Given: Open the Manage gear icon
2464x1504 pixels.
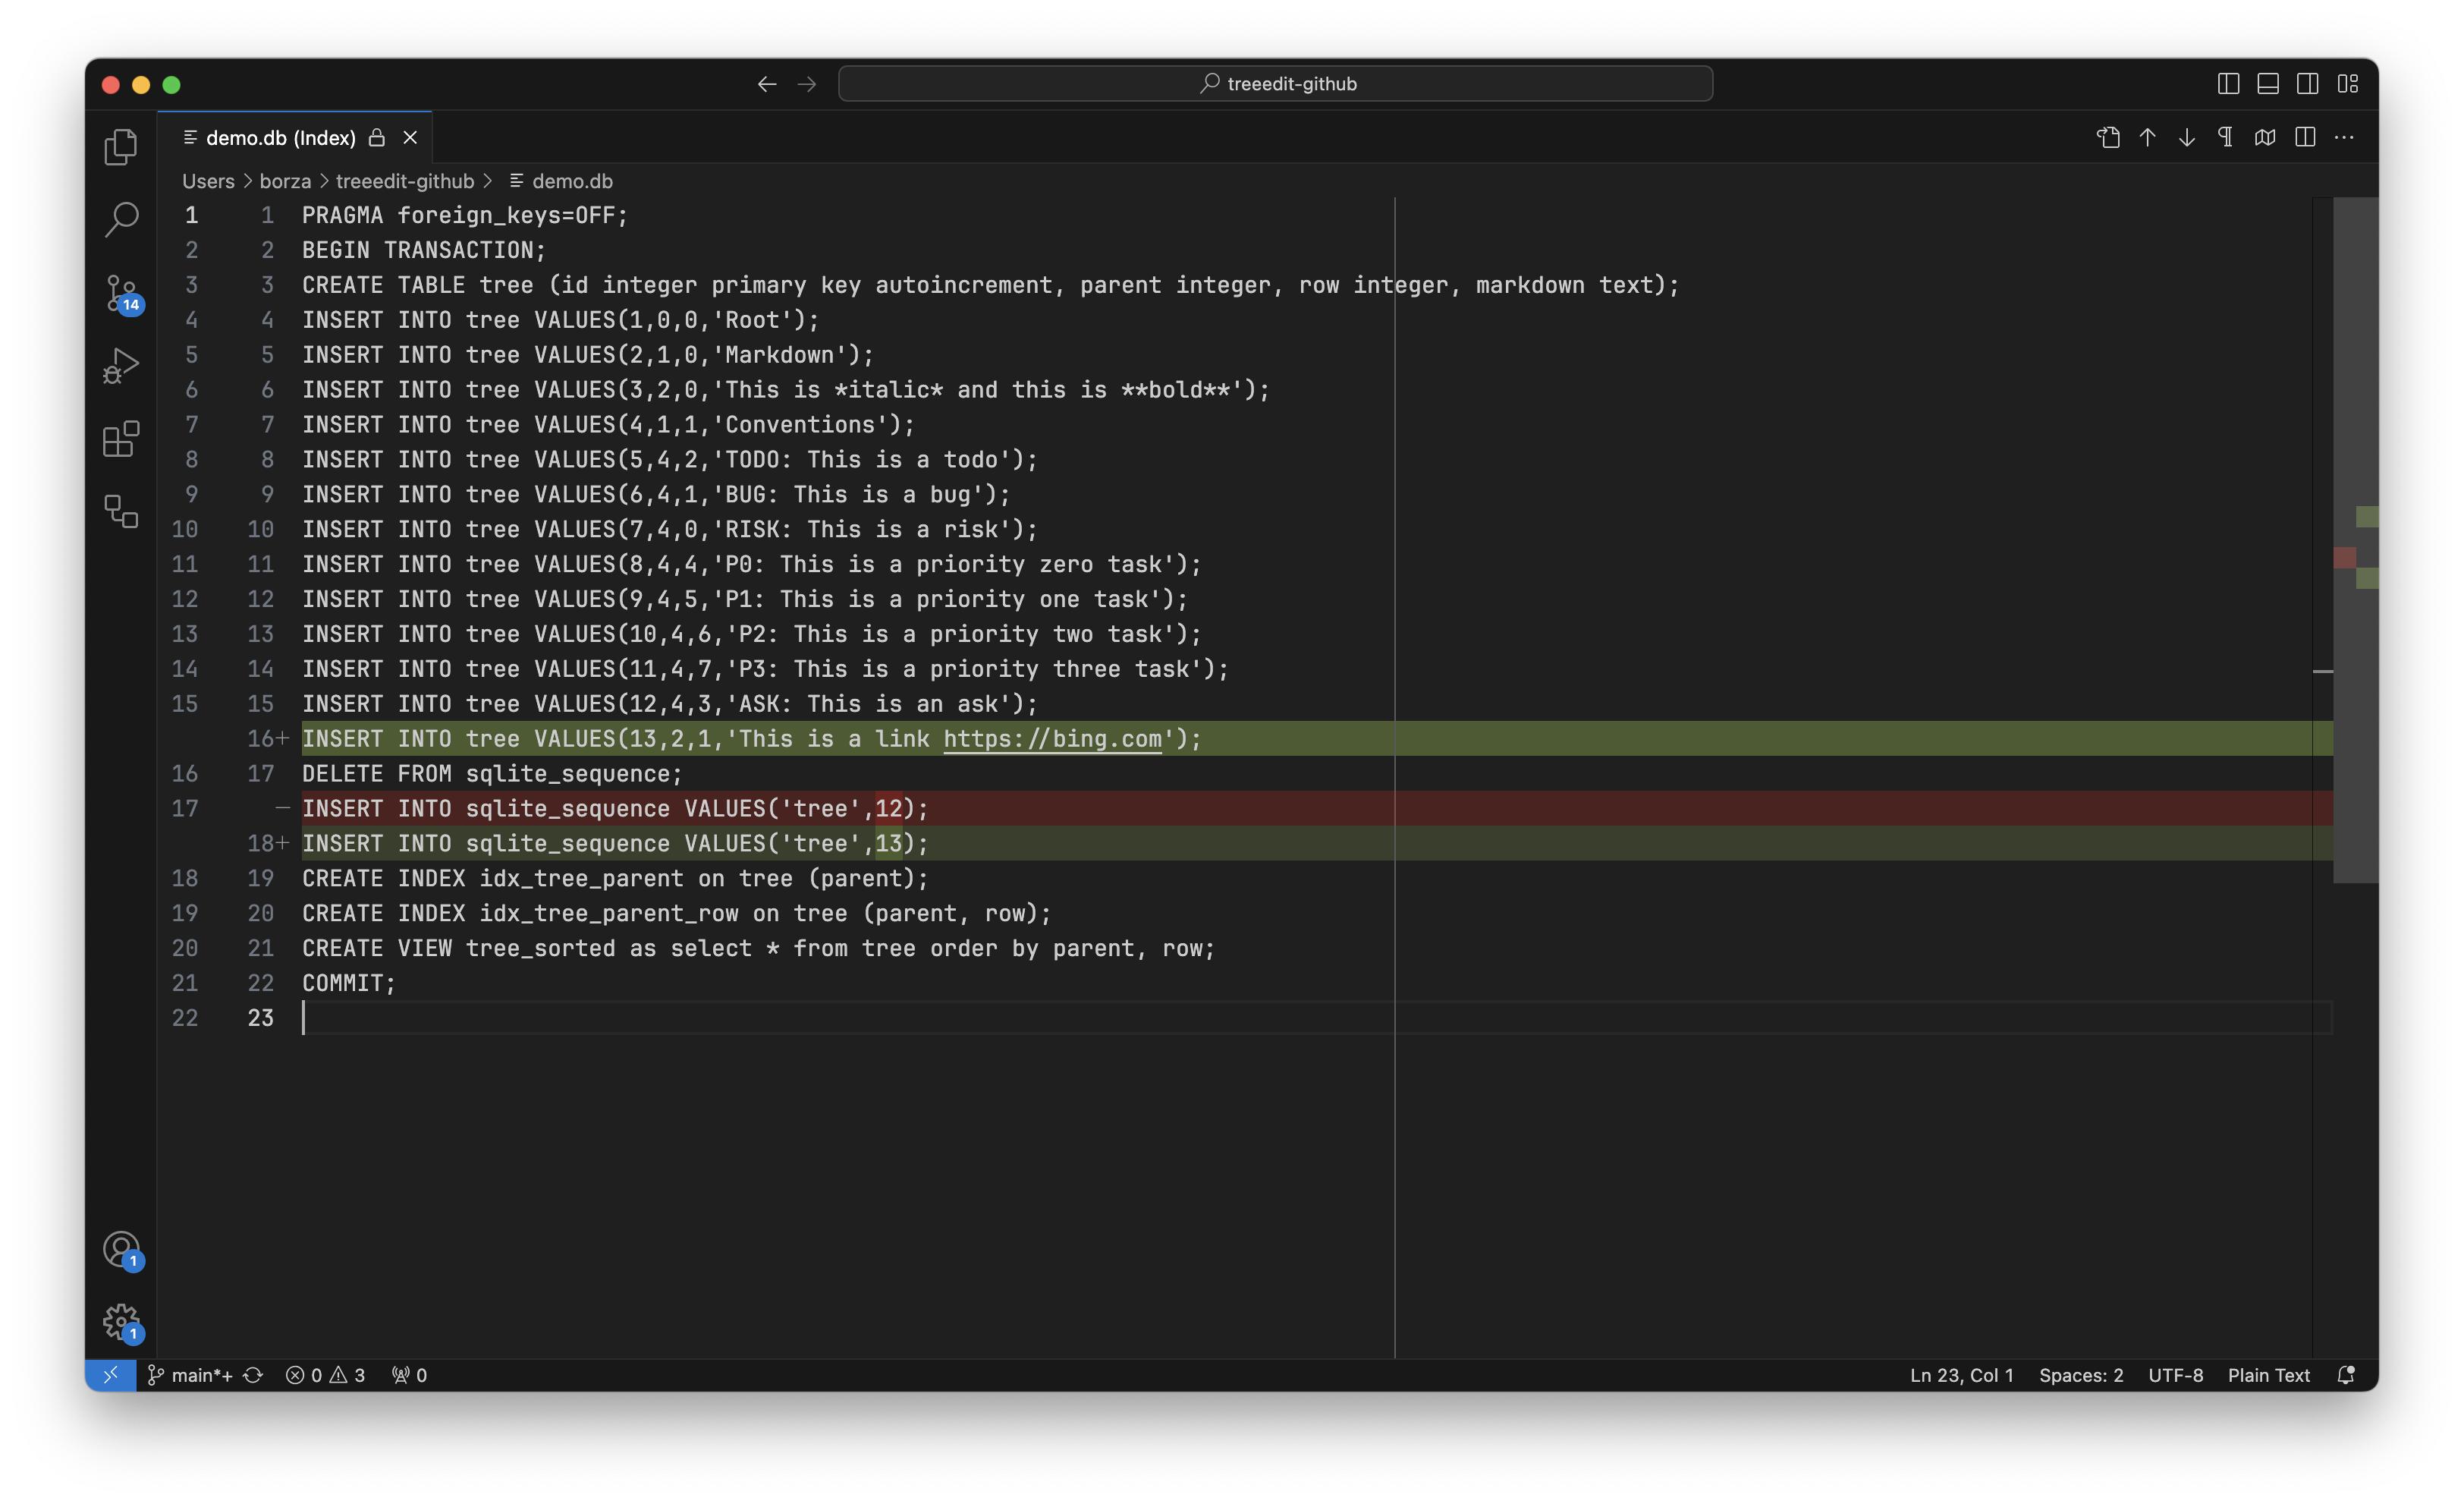Looking at the screenshot, I should click(120, 1322).
